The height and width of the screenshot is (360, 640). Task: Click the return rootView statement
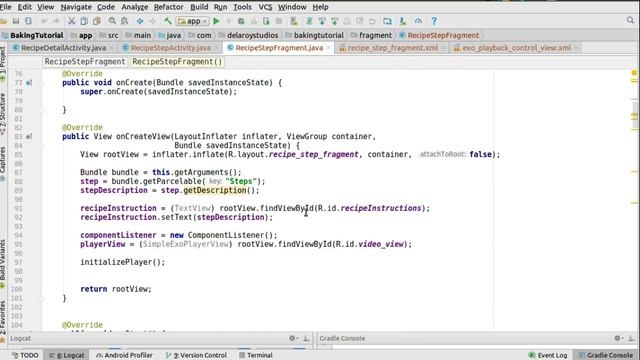point(116,289)
